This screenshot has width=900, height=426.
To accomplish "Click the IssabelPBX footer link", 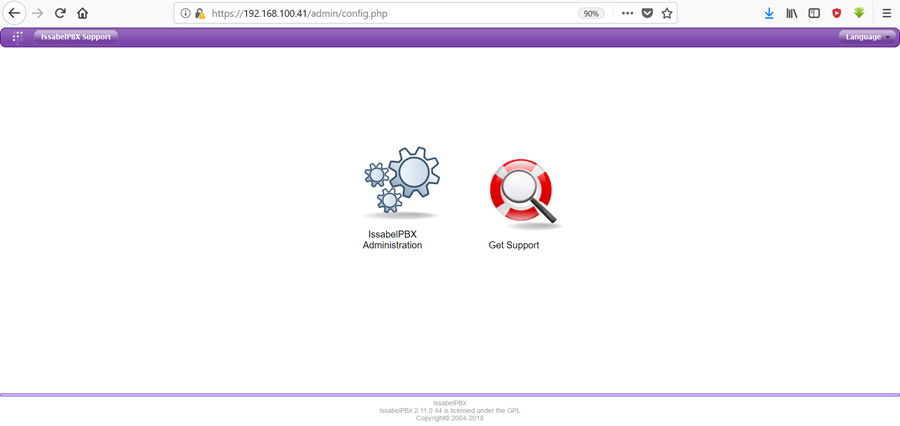I will coord(449,403).
